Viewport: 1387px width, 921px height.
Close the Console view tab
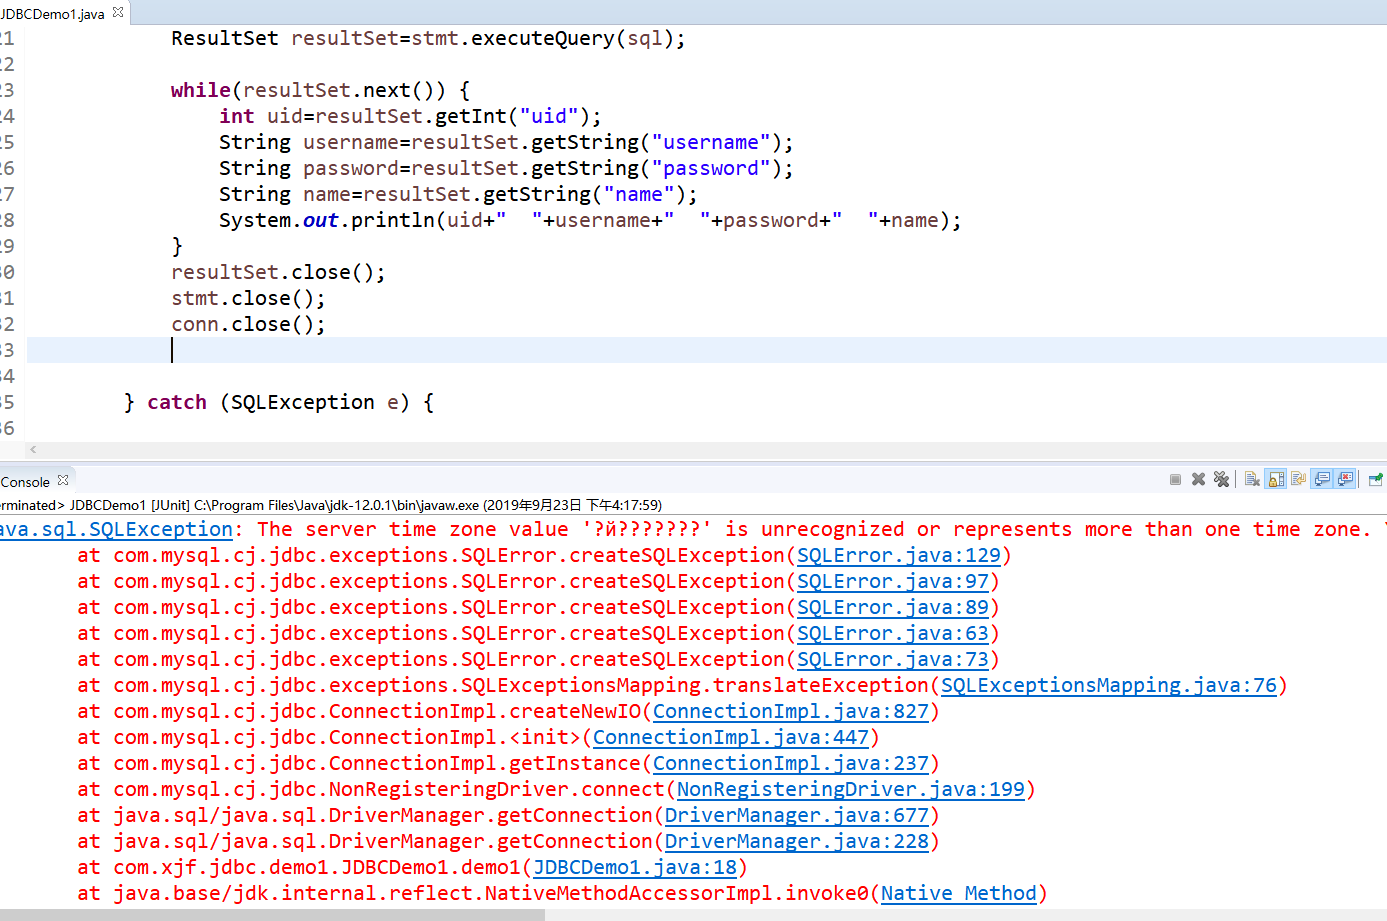[x=63, y=480]
